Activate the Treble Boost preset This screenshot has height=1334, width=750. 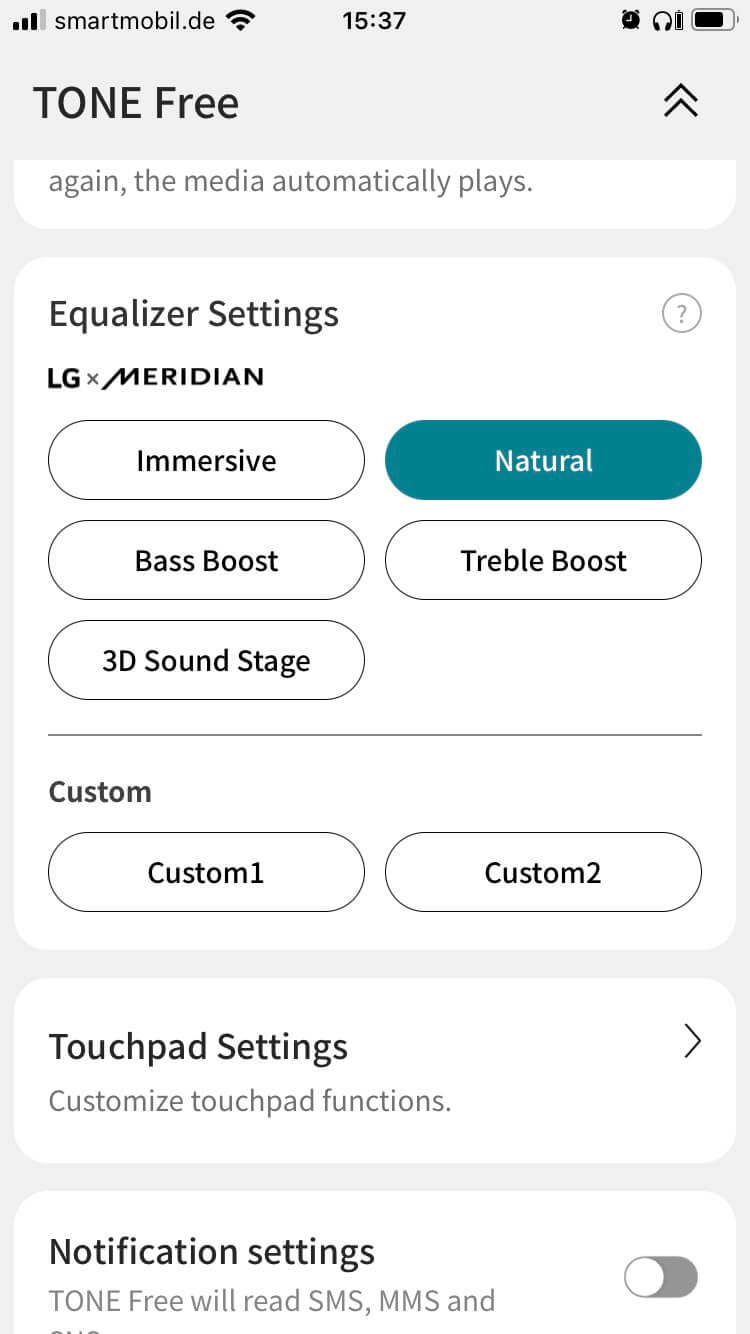point(543,560)
